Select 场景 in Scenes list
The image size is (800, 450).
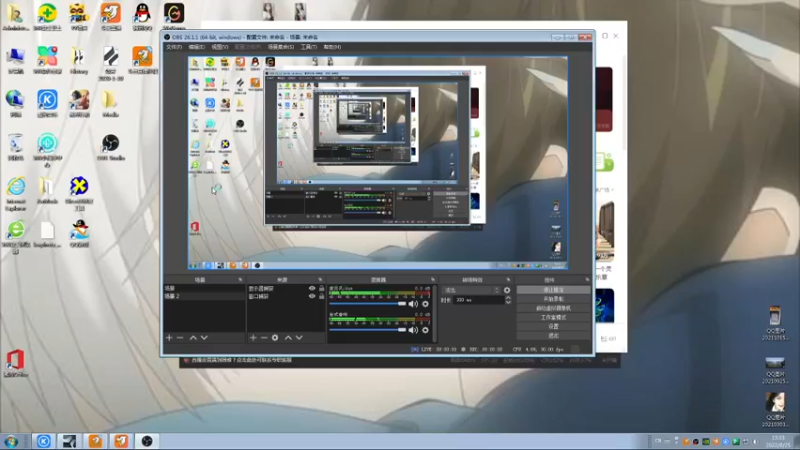pos(204,289)
